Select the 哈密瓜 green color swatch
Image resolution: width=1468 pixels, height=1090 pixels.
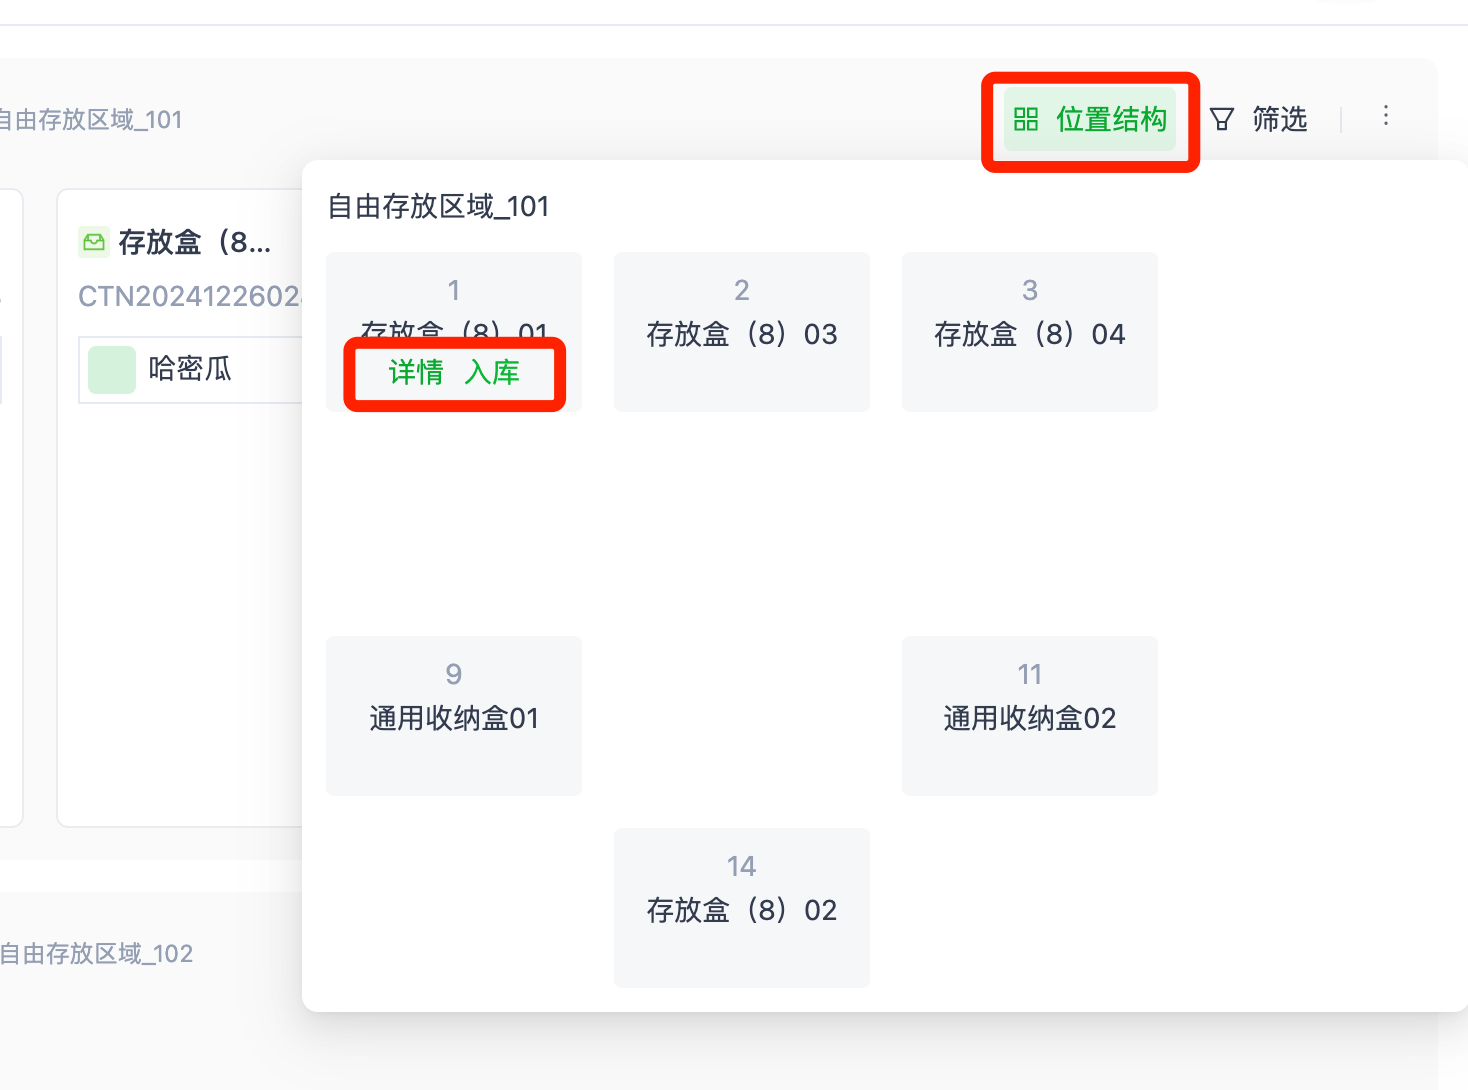pos(110,369)
